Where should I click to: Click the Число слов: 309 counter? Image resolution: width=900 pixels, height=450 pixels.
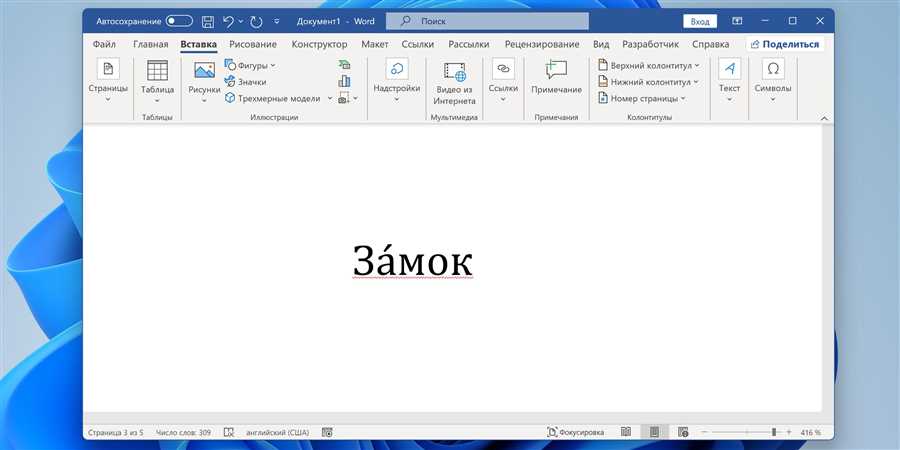[x=183, y=432]
